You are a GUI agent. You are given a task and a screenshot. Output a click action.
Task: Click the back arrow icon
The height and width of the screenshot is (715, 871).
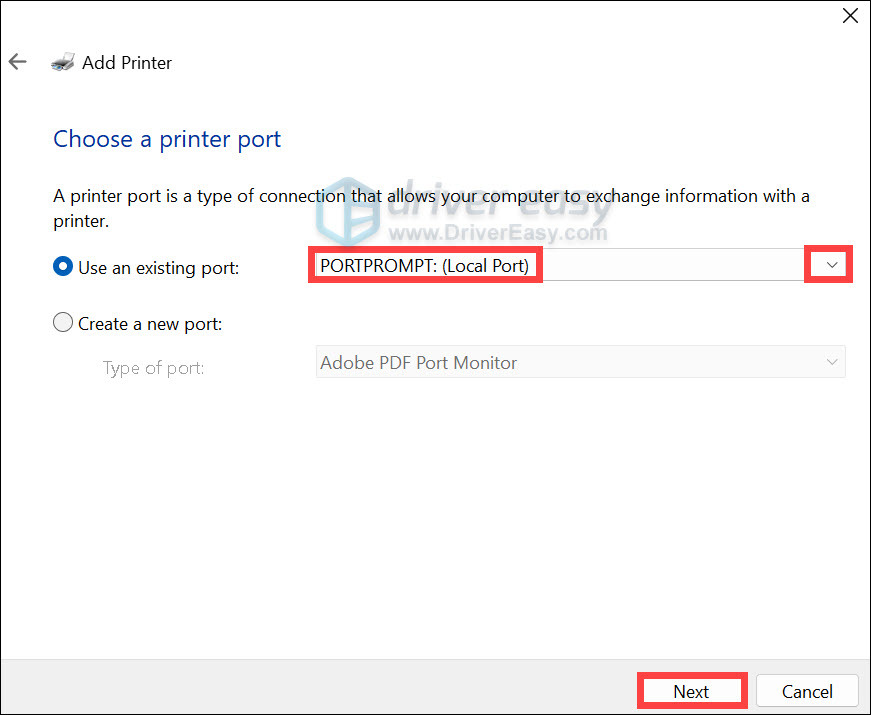click(x=17, y=62)
